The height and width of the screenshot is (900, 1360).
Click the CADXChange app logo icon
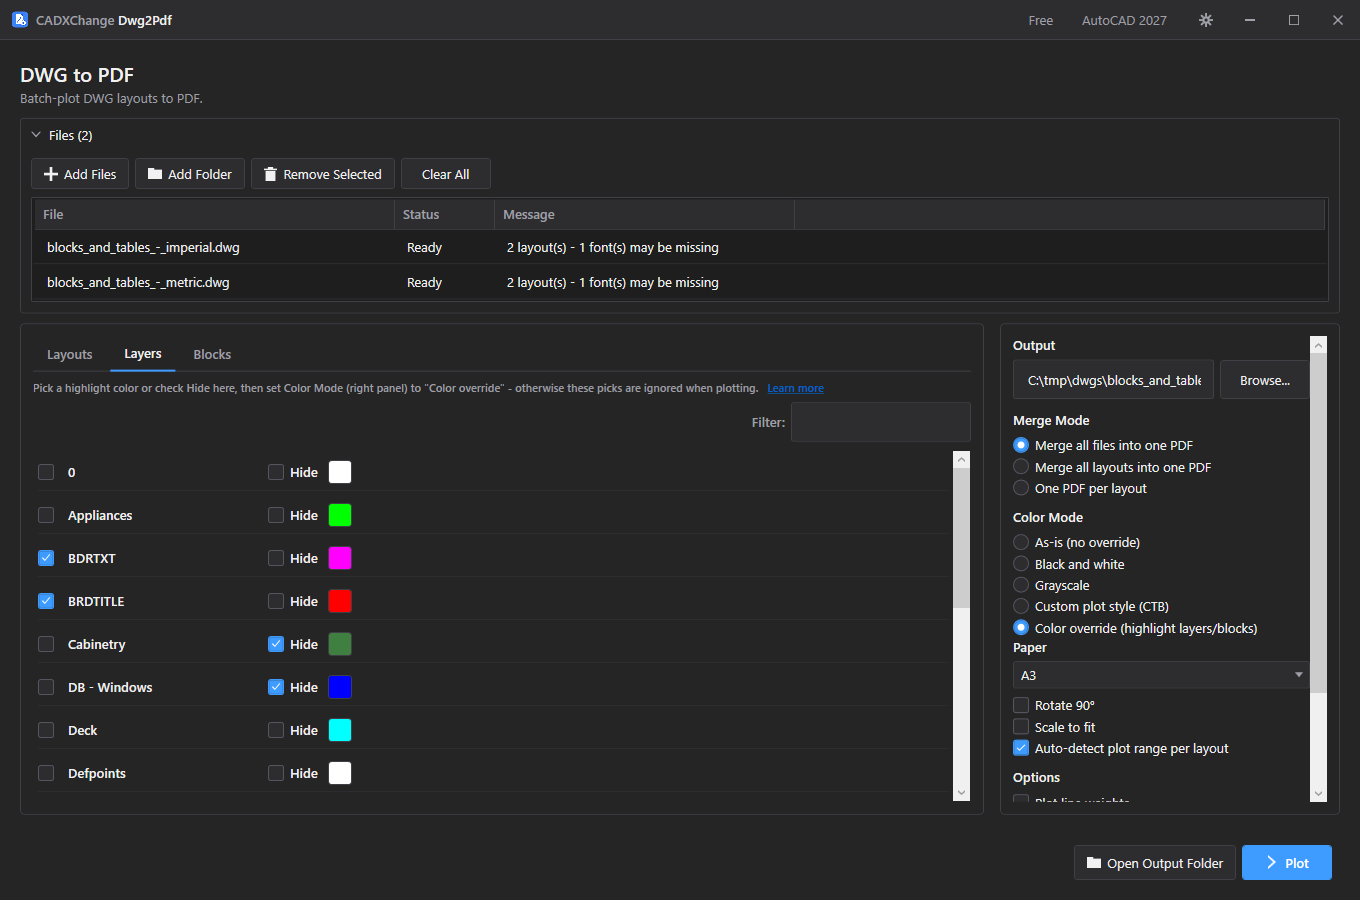tap(20, 20)
